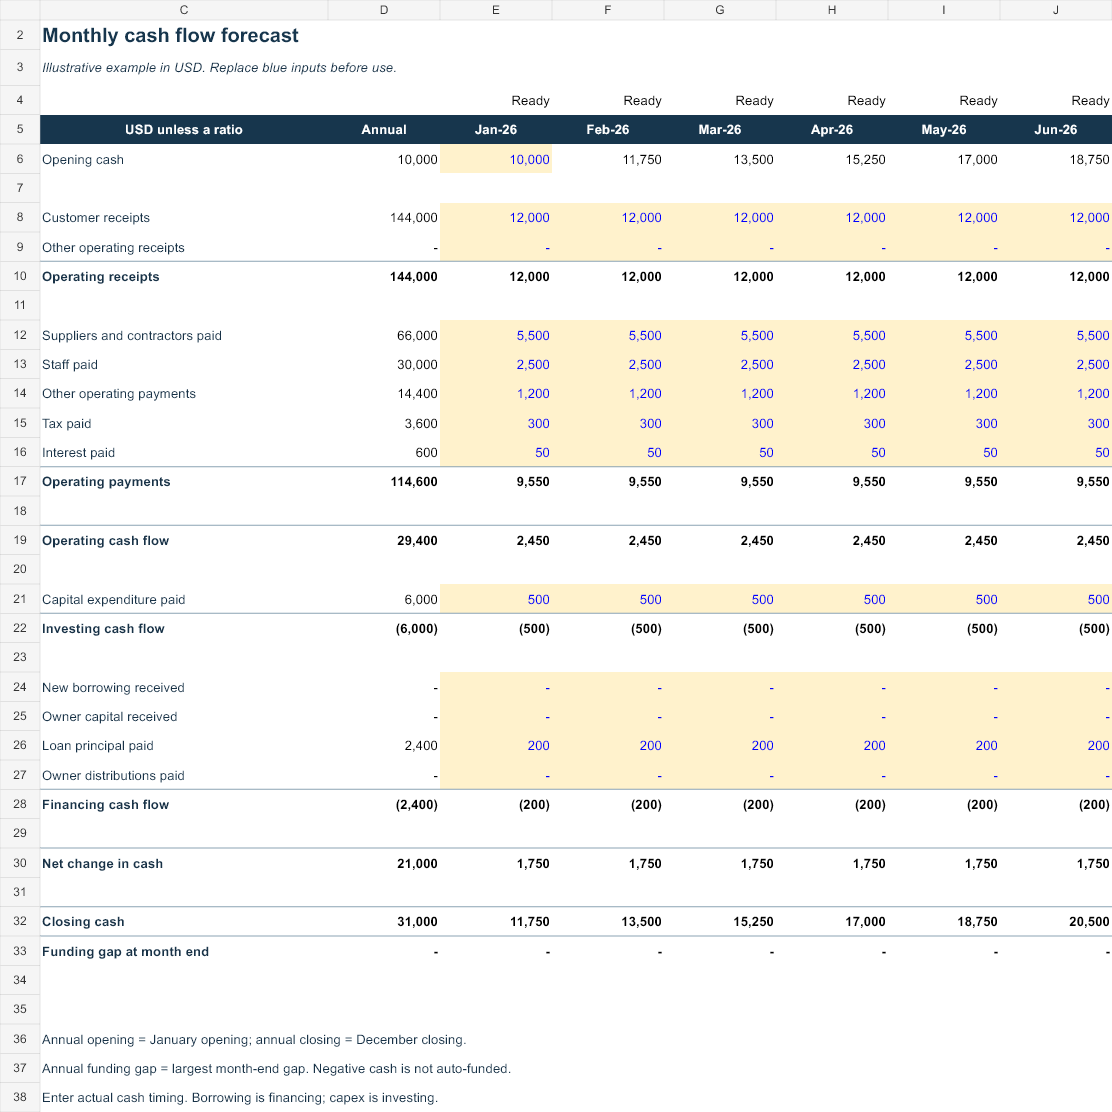Select the 'Opening cash' label cell
This screenshot has height=1112, width=1112.
click(184, 160)
